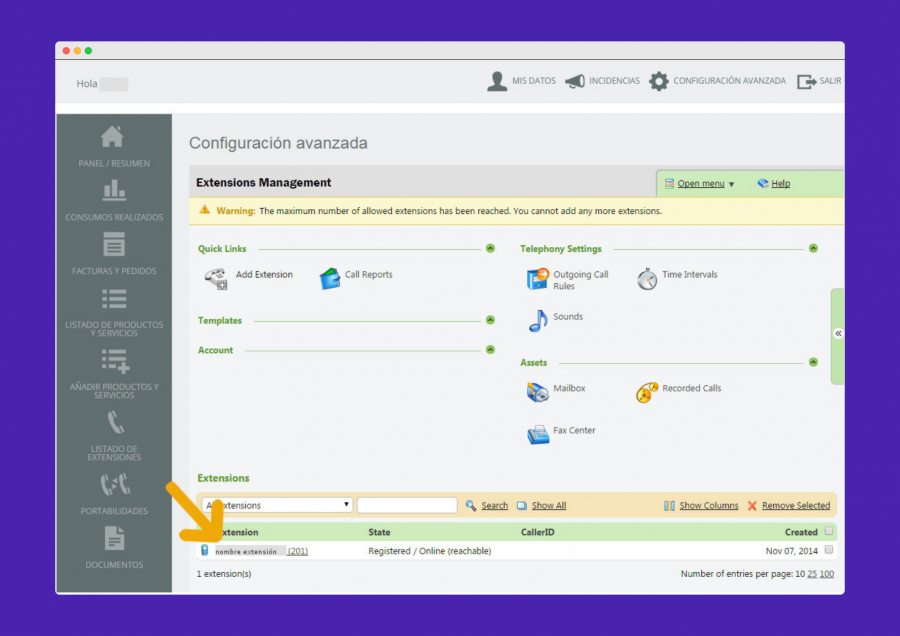
Task: Click the Mis Datos user icon
Action: coord(496,82)
